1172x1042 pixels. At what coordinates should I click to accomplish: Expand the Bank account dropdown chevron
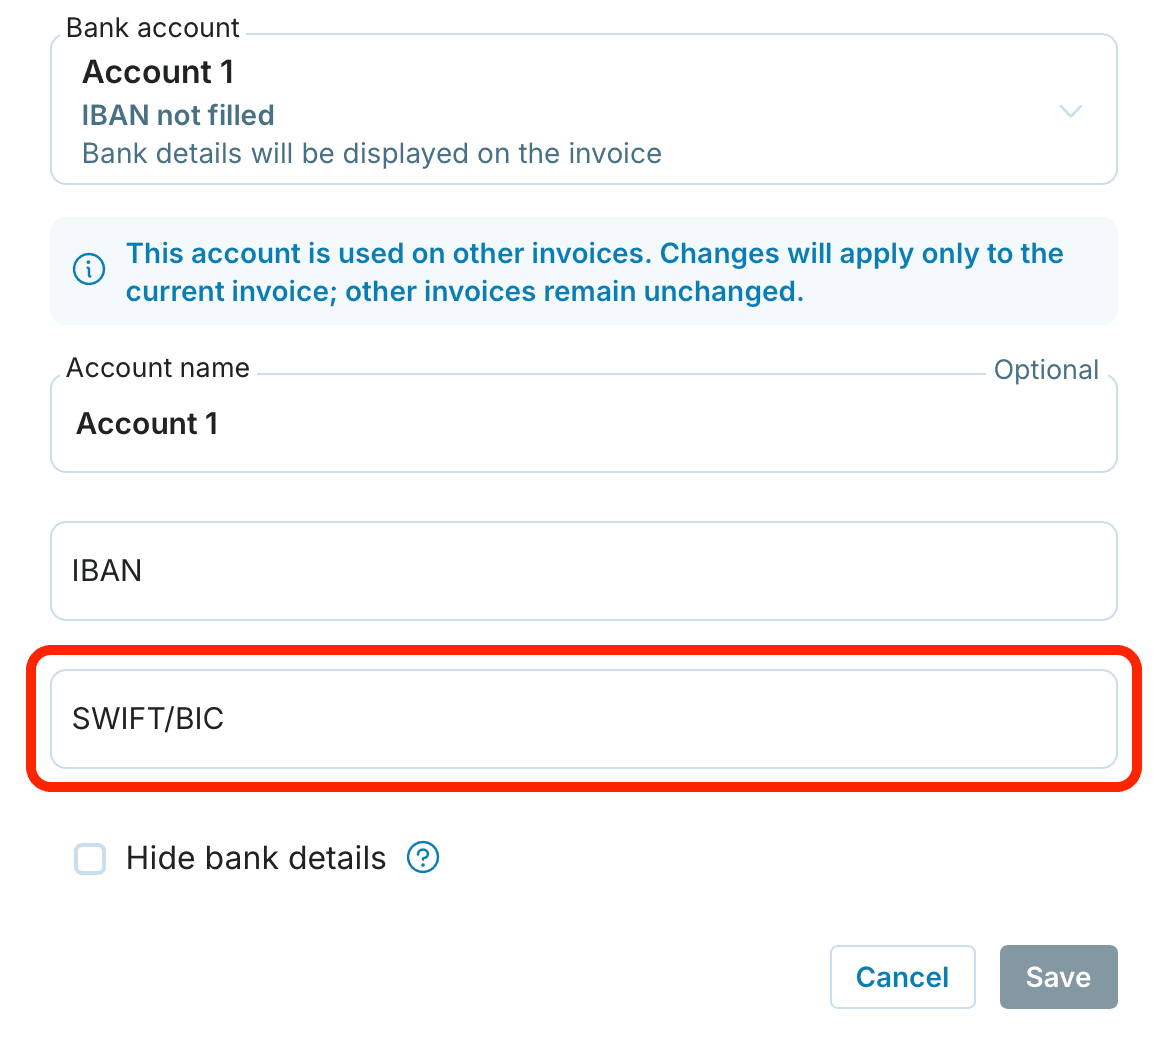click(1070, 111)
